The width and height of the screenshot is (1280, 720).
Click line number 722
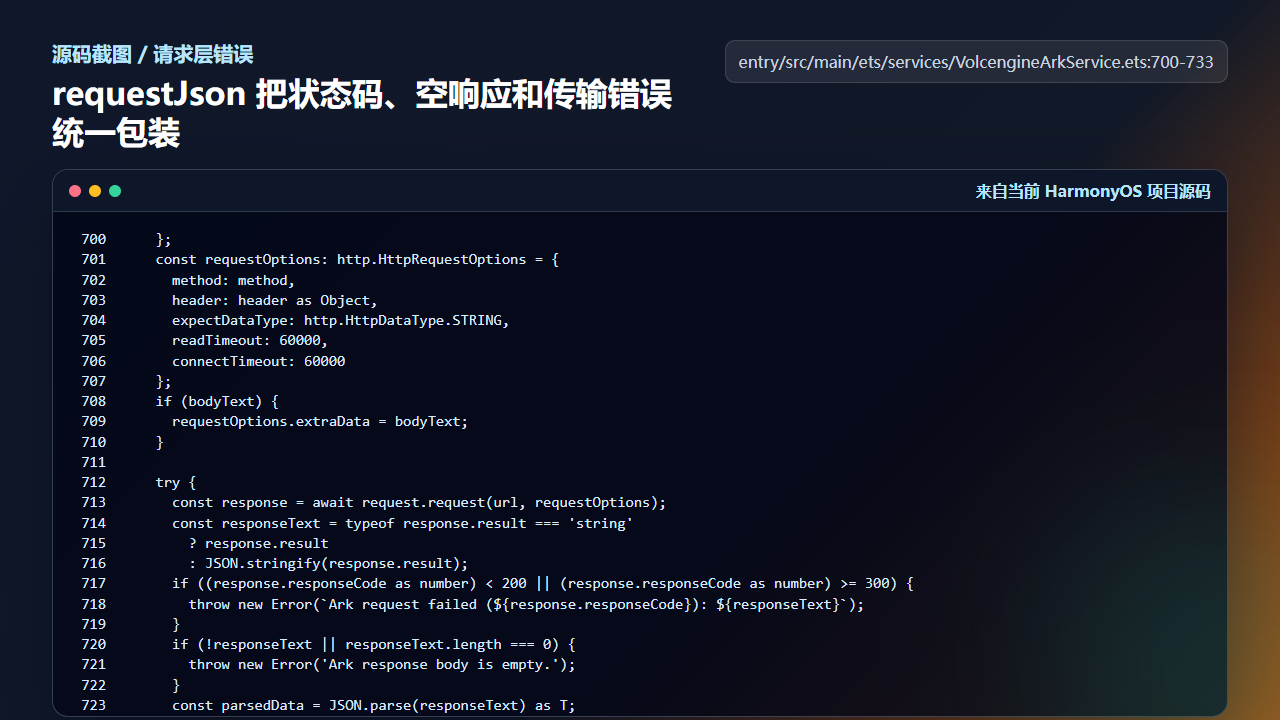[94, 685]
